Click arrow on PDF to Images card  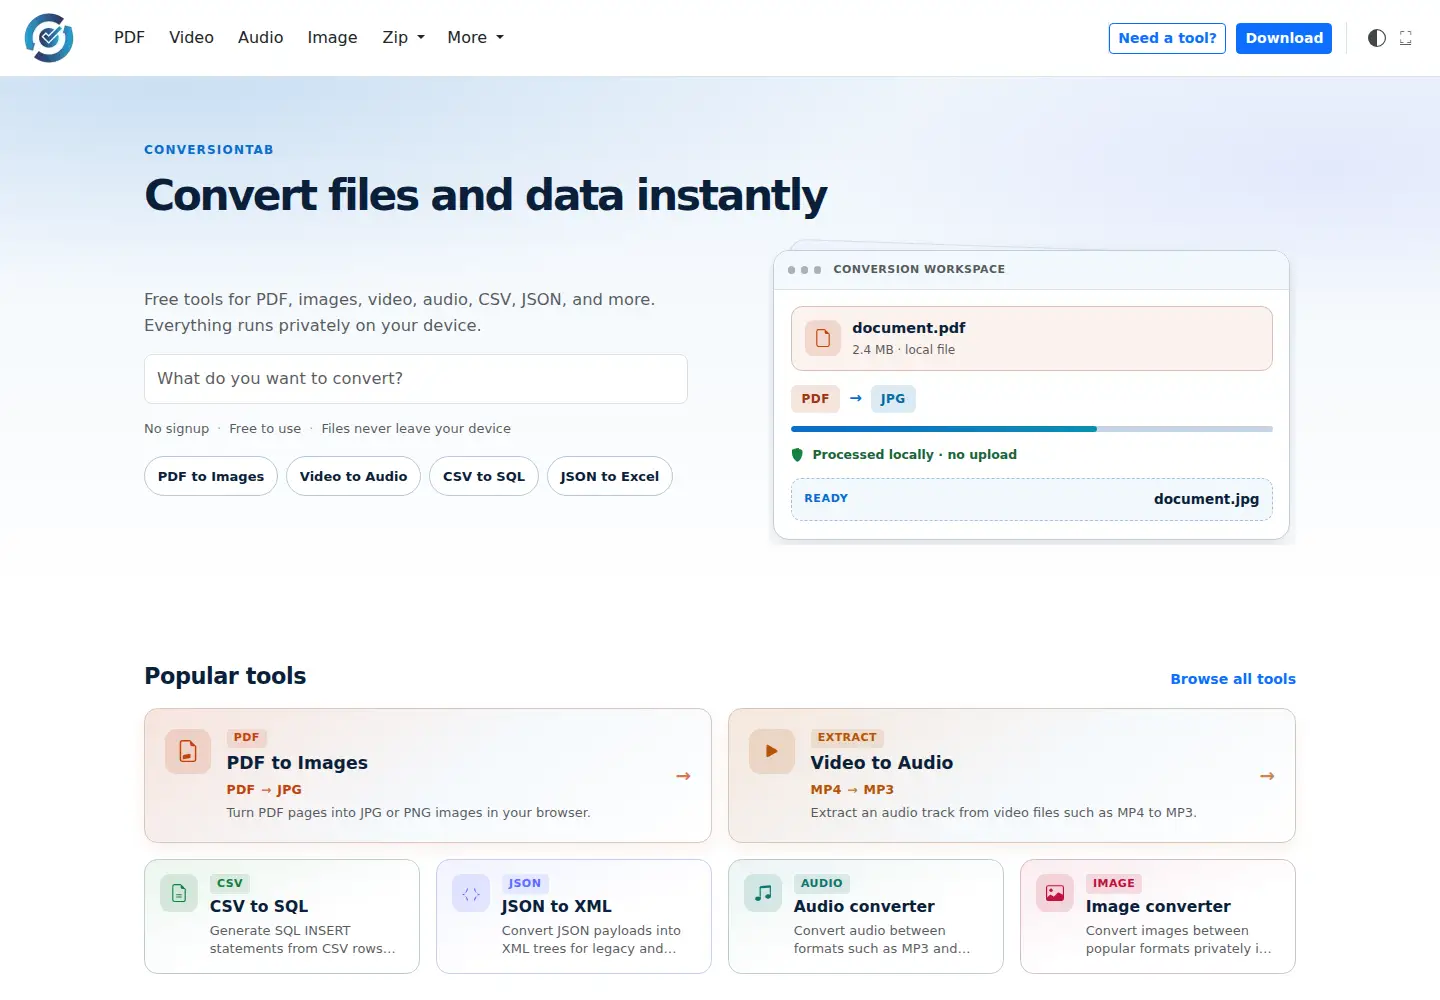point(683,776)
